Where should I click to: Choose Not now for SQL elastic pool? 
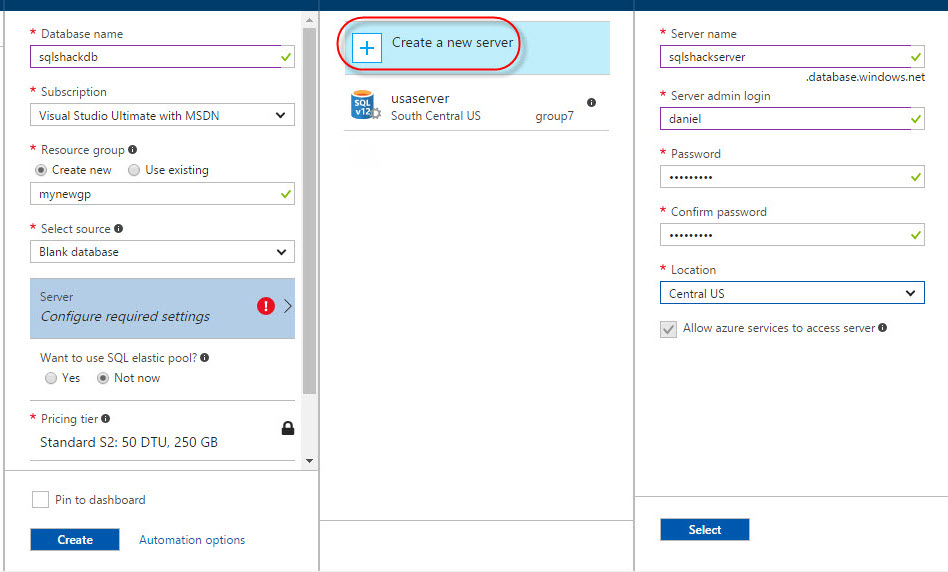pos(103,378)
